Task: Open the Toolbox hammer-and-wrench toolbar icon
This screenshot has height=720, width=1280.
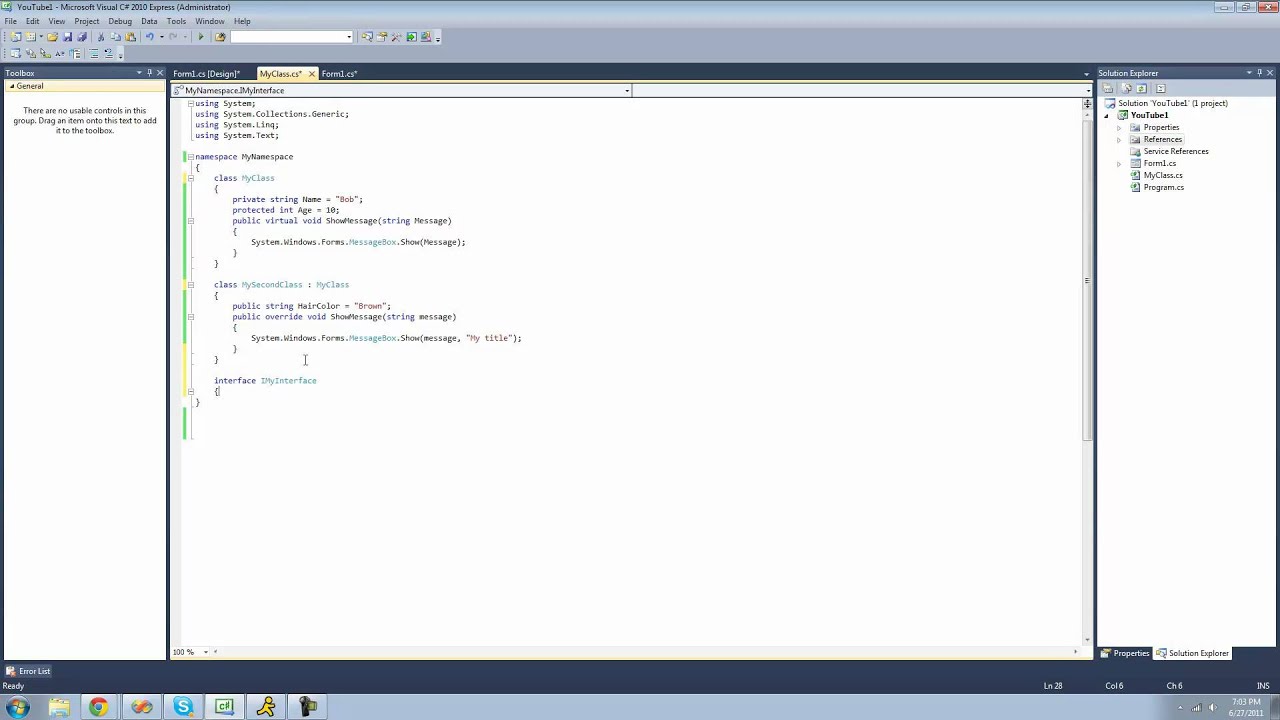Action: click(x=396, y=37)
